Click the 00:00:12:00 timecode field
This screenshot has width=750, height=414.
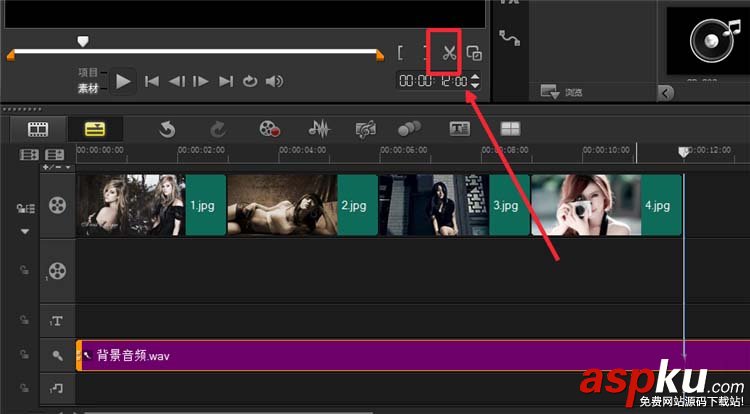[433, 81]
